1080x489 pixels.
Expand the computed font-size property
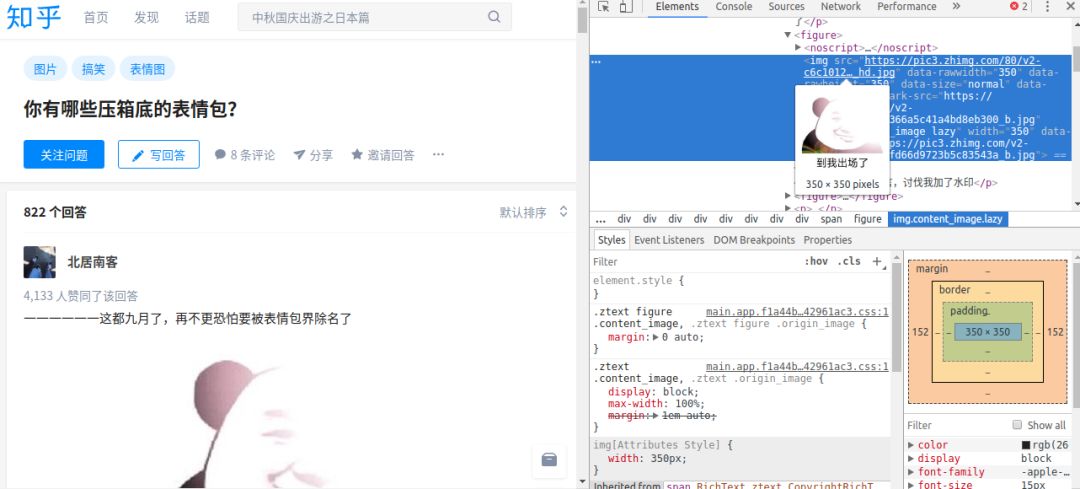click(x=911, y=485)
